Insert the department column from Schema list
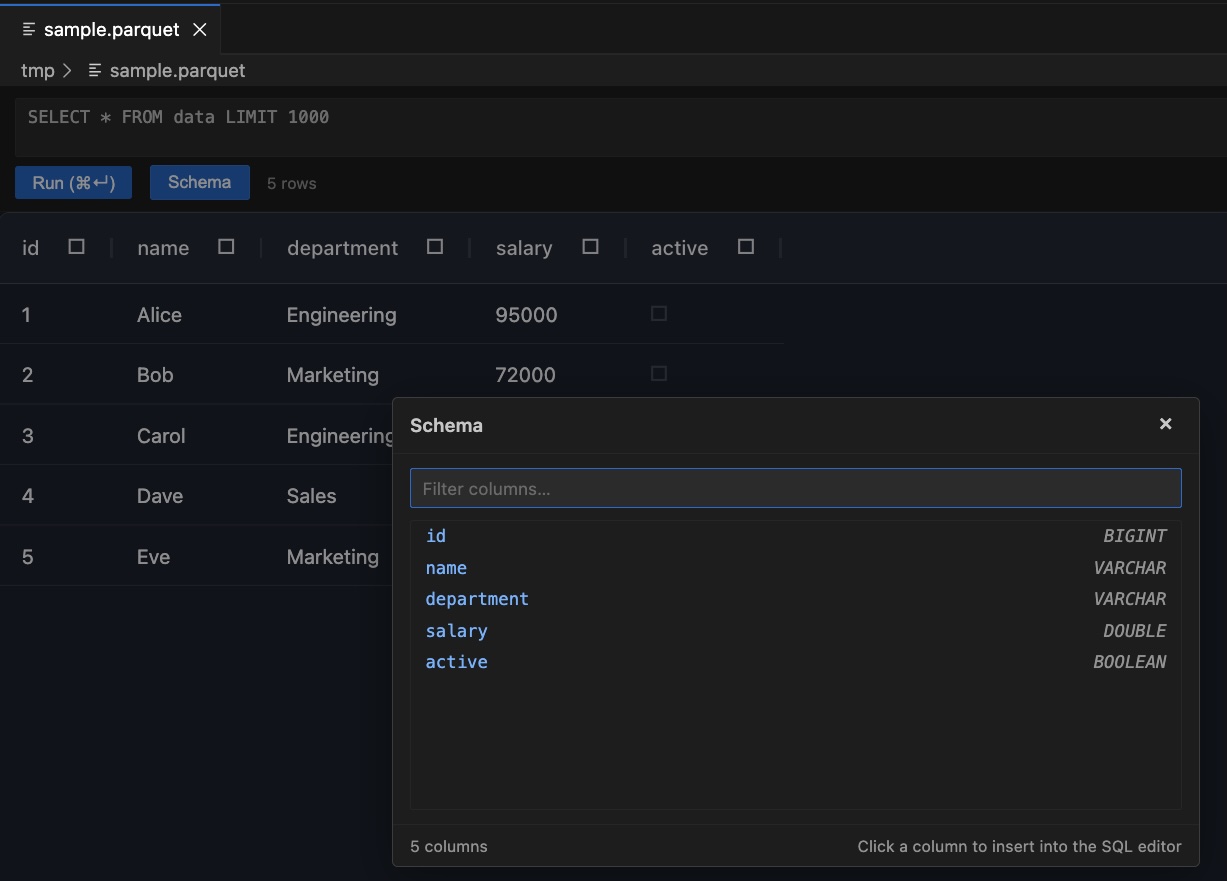 (x=796, y=599)
